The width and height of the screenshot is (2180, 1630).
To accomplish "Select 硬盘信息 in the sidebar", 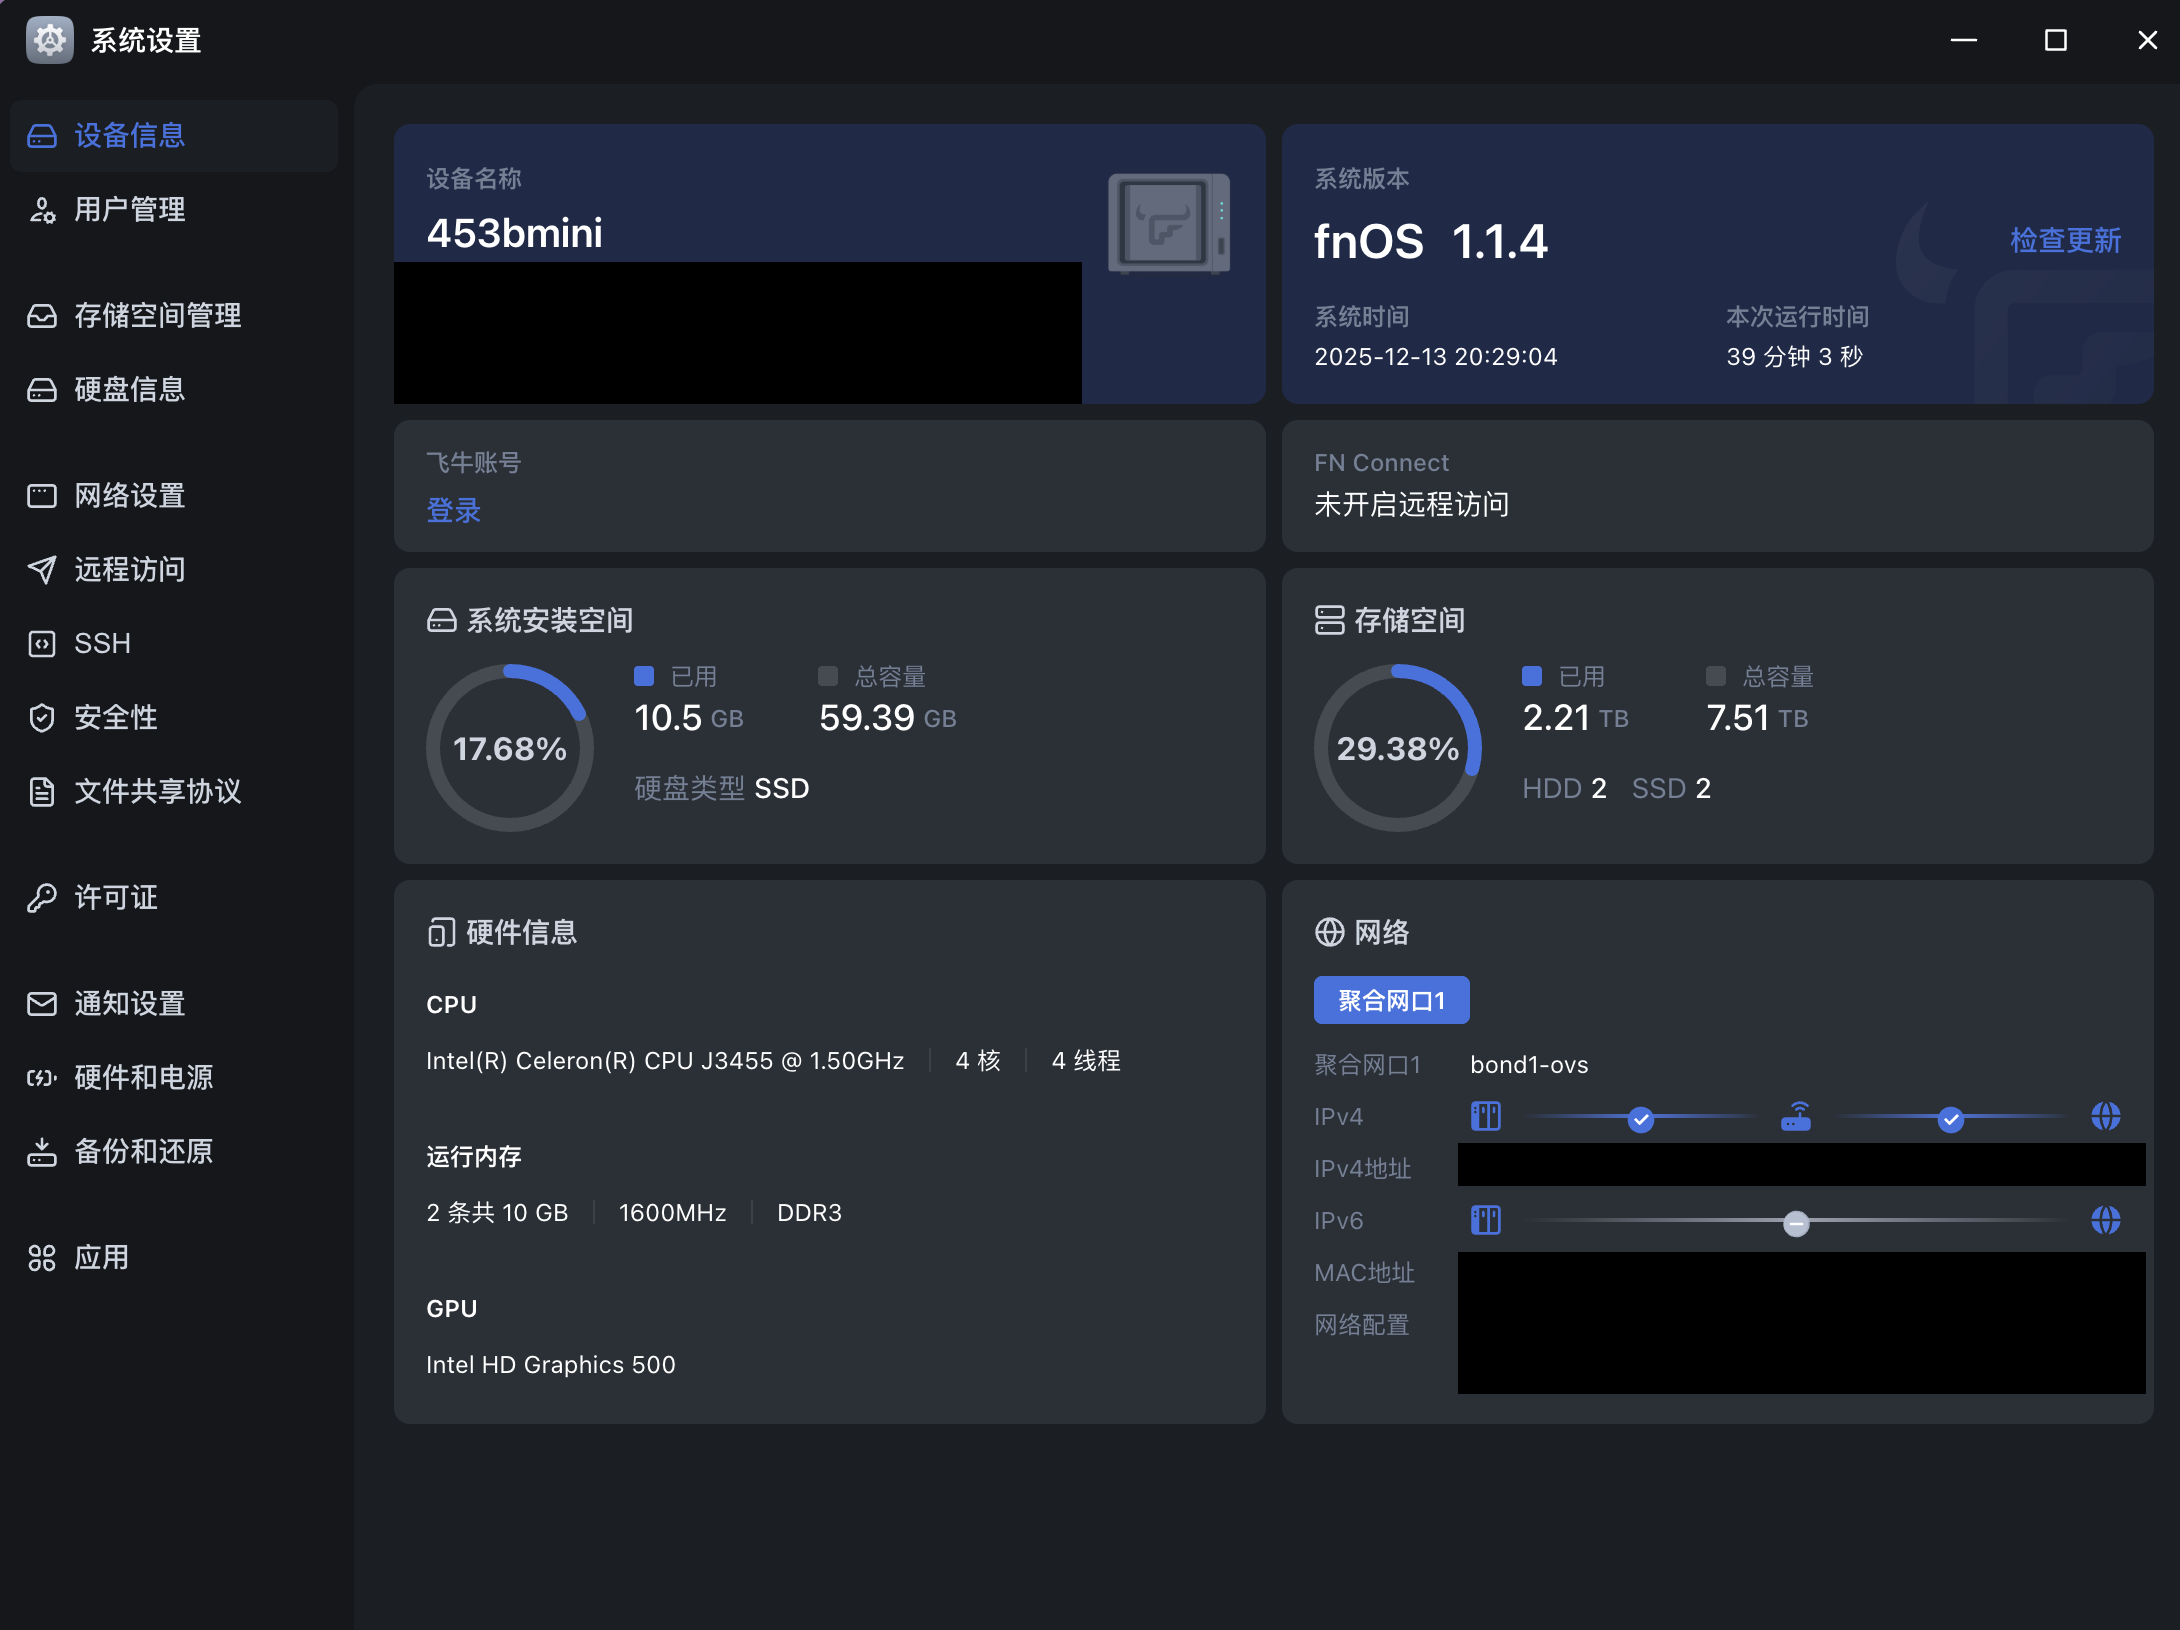I will 129,390.
